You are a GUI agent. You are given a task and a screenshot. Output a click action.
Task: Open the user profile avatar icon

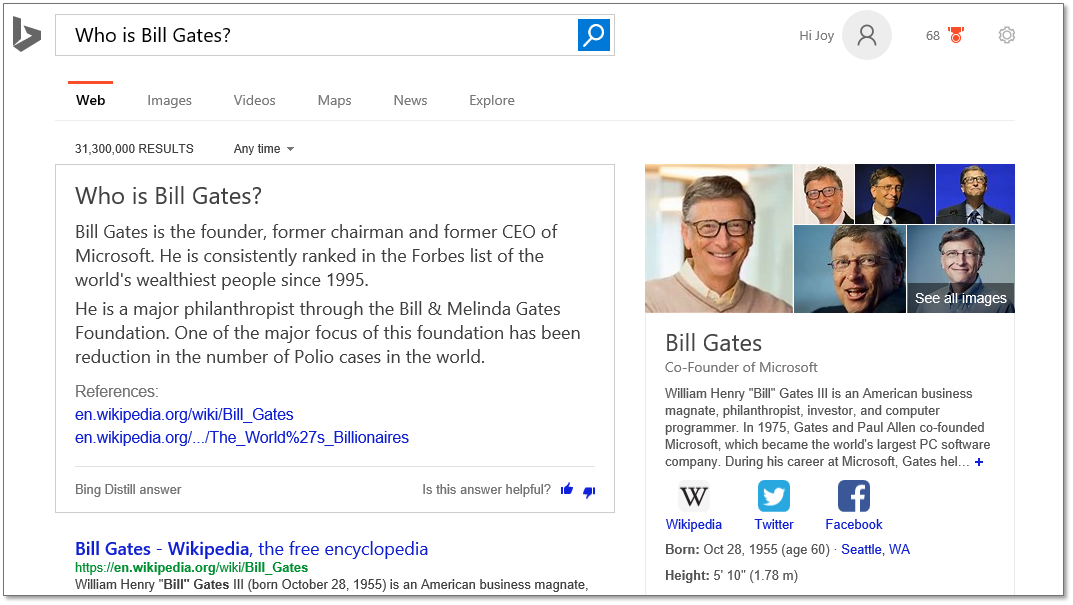point(866,35)
